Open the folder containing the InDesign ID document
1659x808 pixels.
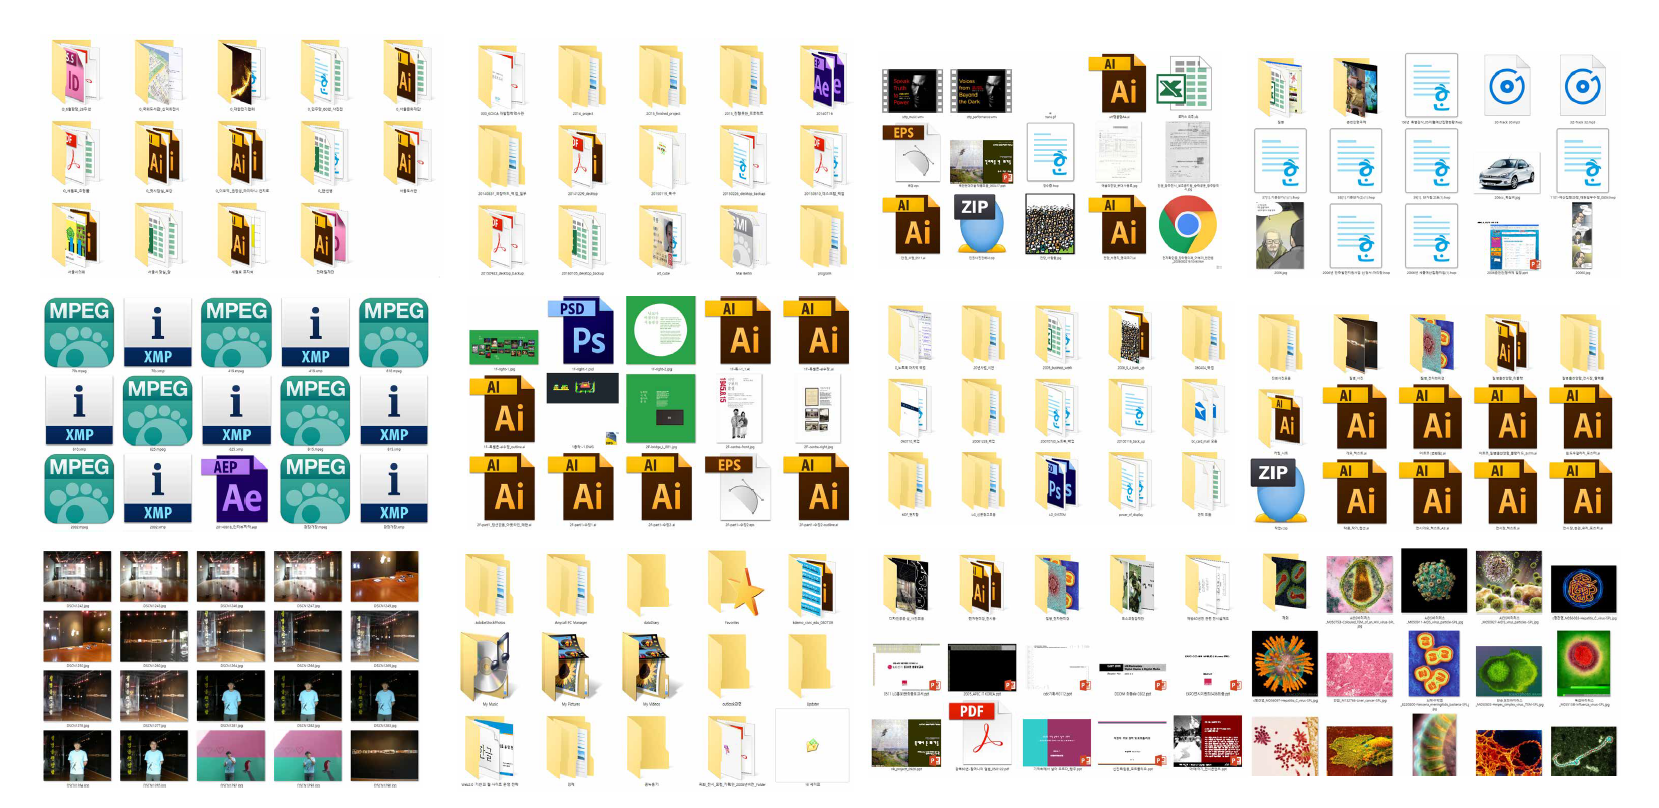tap(76, 72)
